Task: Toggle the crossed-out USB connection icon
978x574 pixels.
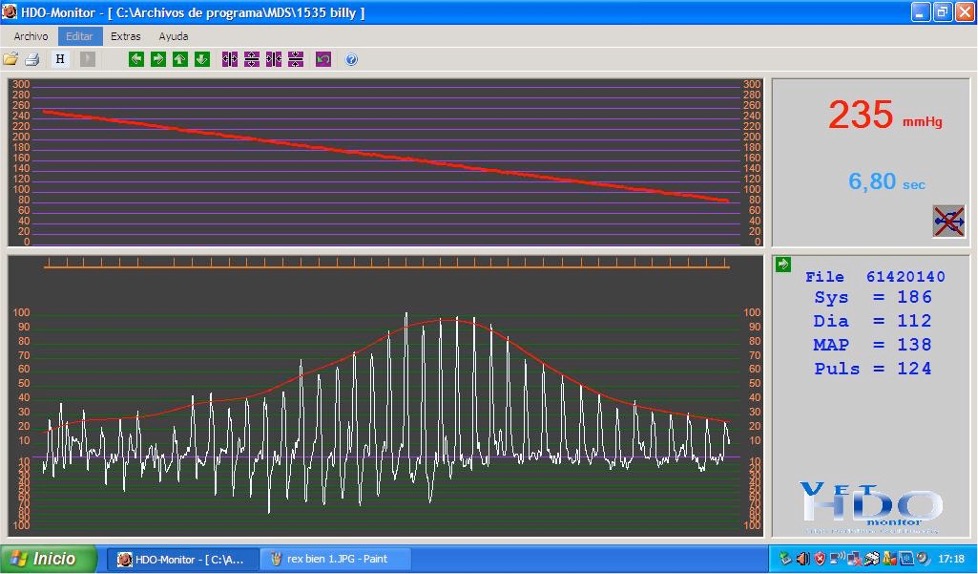Action: click(948, 221)
